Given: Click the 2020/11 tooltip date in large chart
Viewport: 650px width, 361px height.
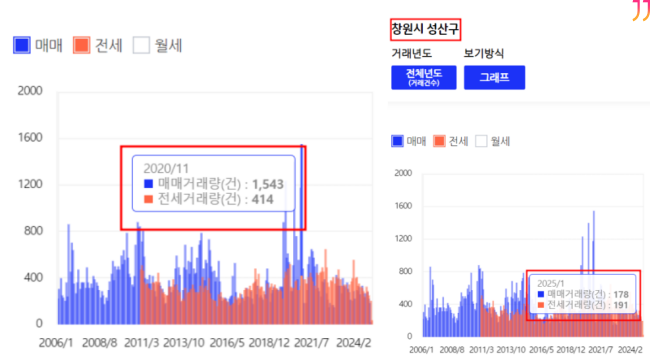Looking at the screenshot, I should pyautogui.click(x=166, y=168).
